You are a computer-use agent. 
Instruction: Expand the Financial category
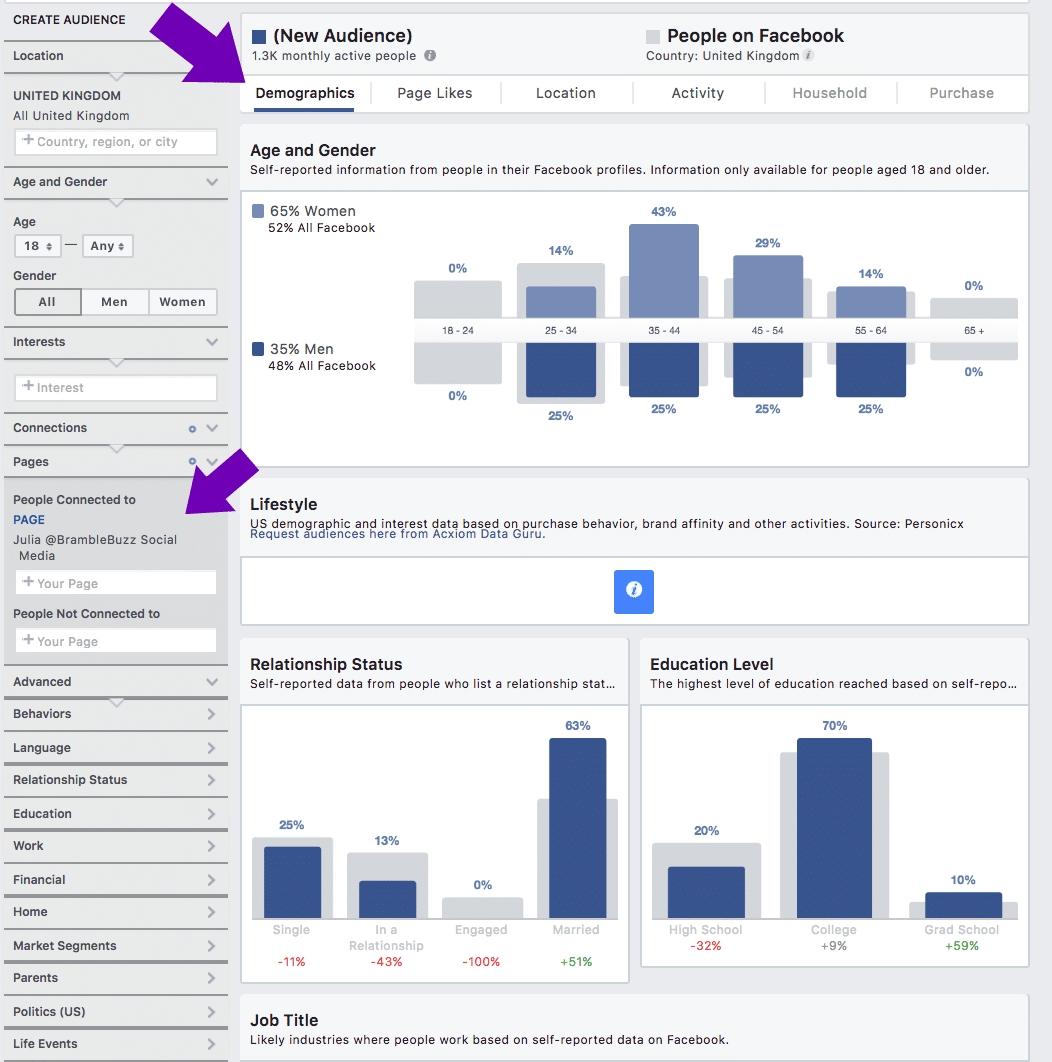click(116, 880)
